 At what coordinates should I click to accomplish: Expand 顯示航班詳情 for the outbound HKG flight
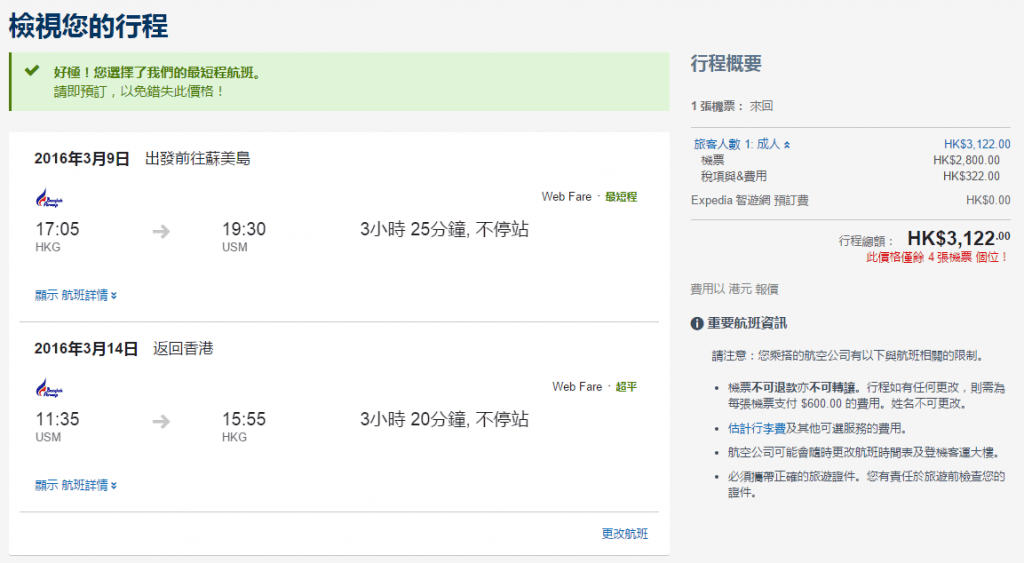76,295
